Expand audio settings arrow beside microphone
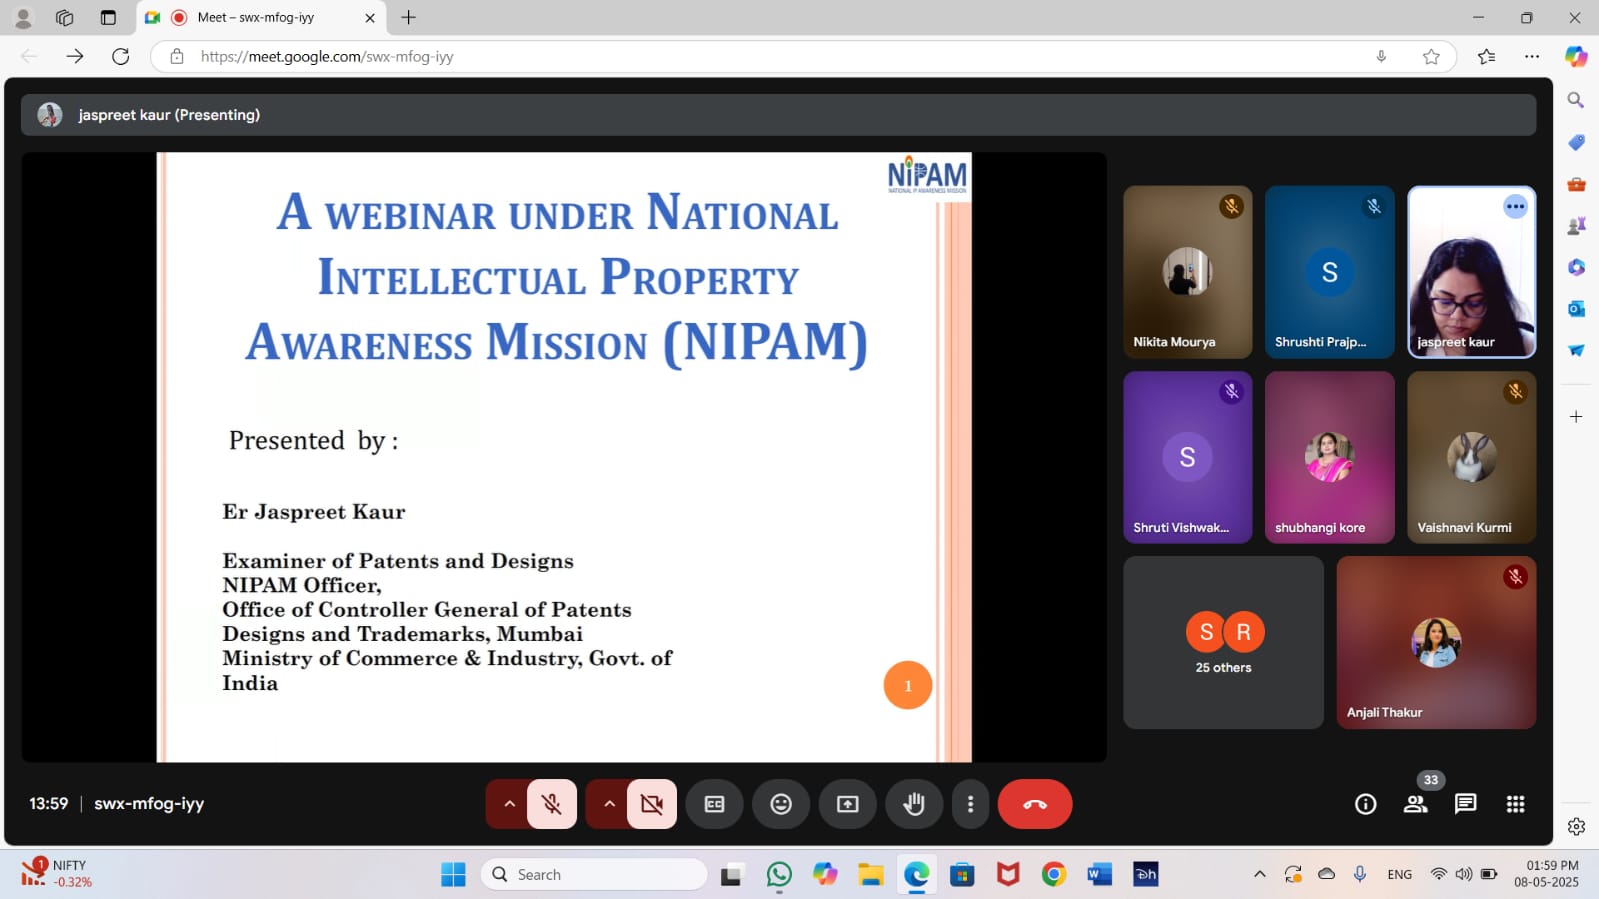 pos(509,804)
